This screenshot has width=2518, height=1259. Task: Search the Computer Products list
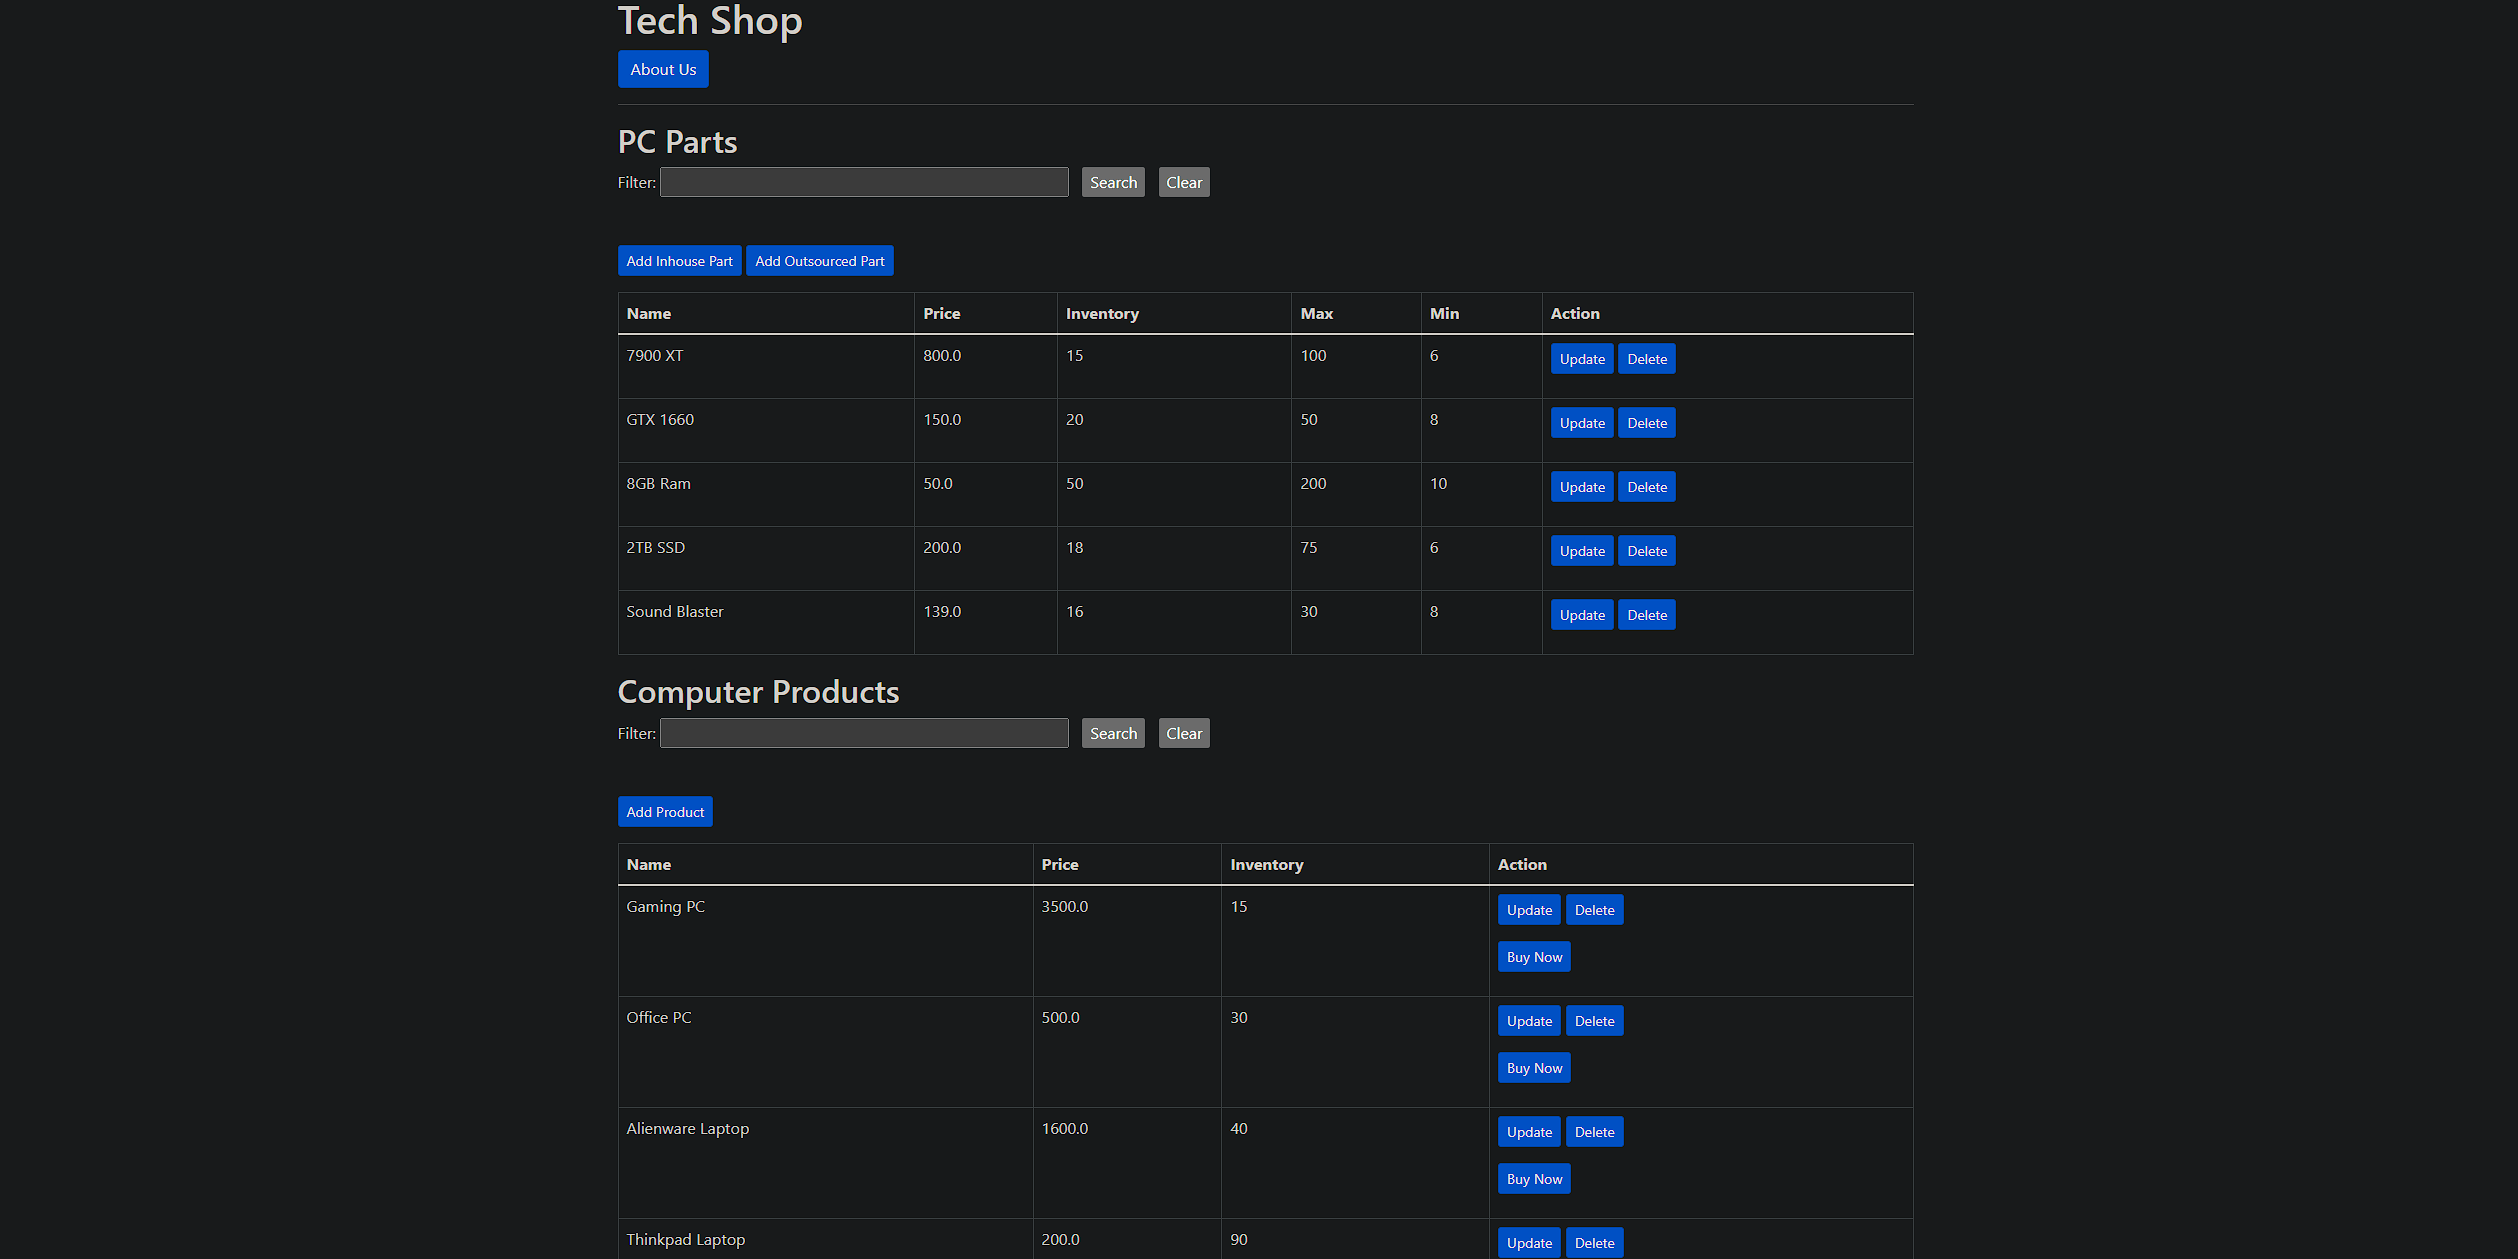1112,732
